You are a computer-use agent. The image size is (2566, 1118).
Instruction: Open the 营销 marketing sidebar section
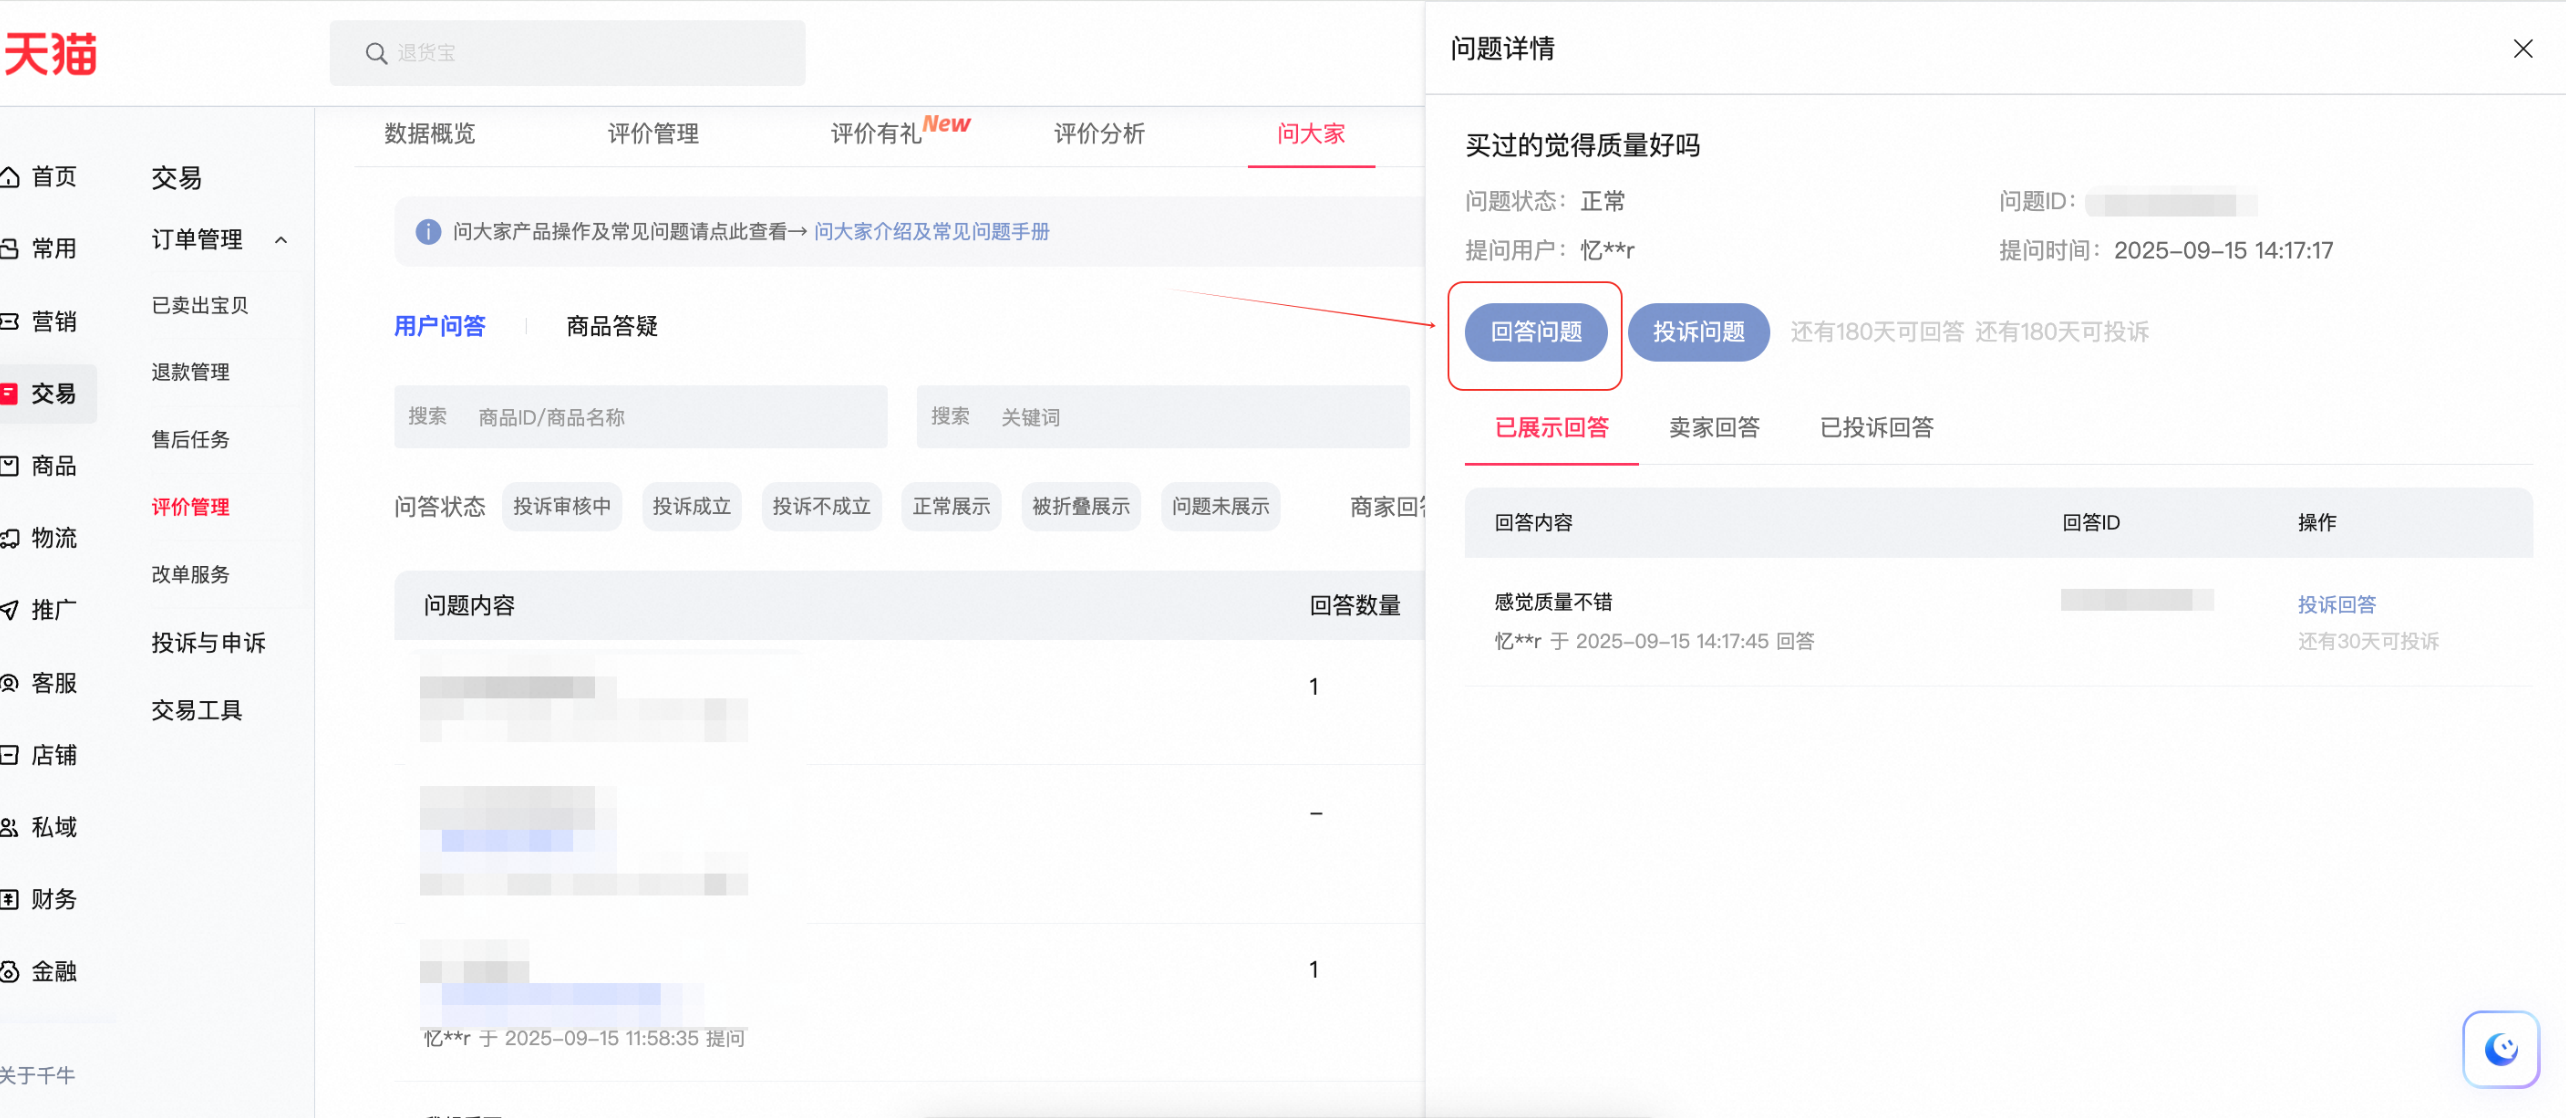pos(39,321)
